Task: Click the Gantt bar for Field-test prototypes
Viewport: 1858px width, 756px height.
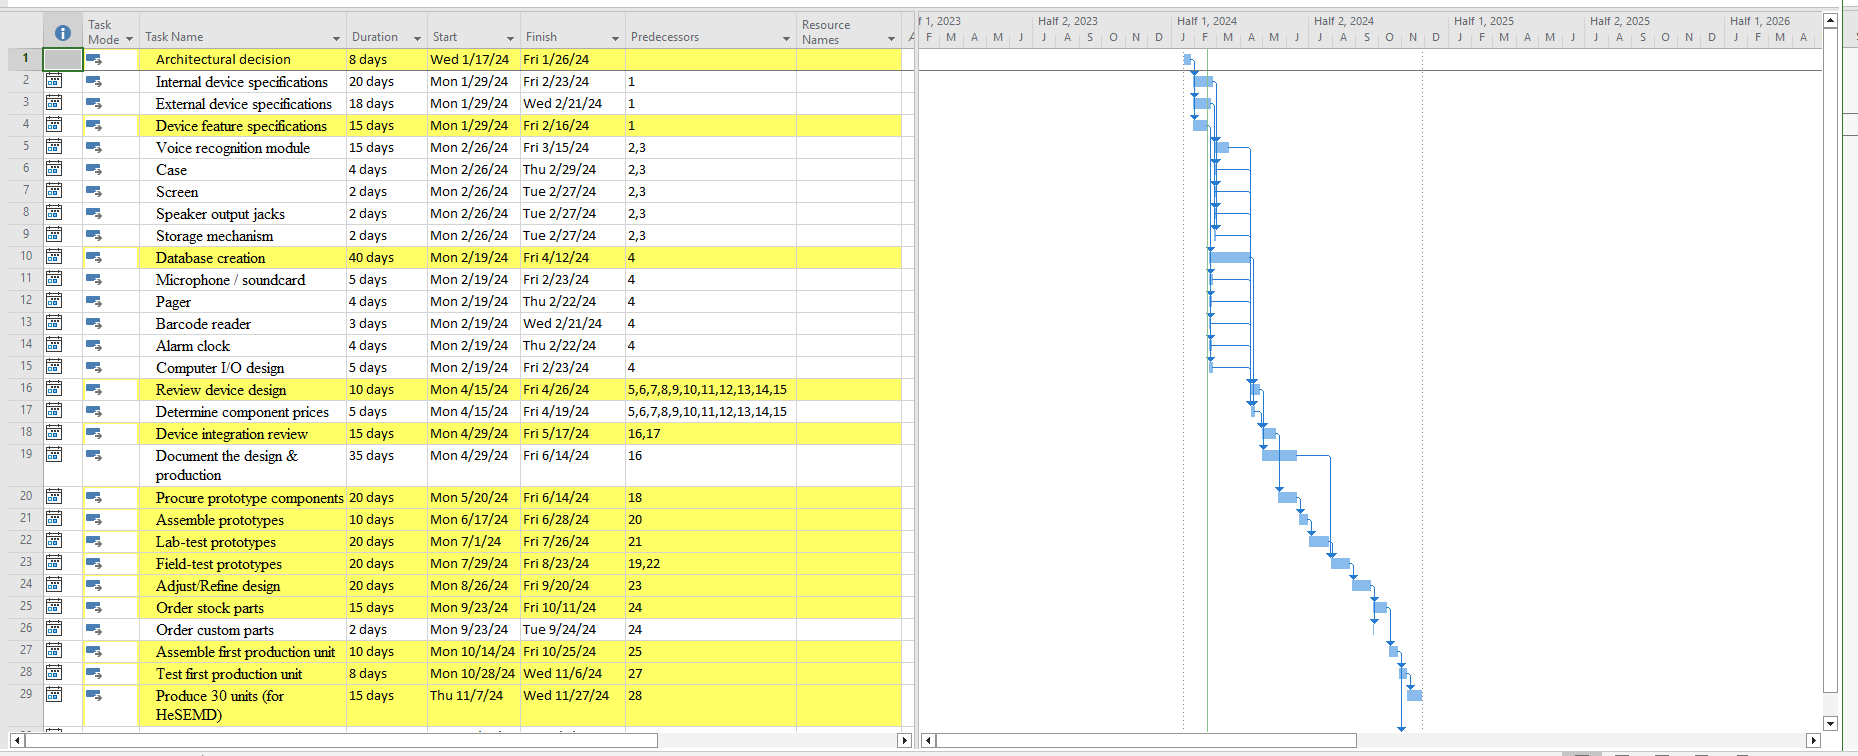Action: [1340, 564]
